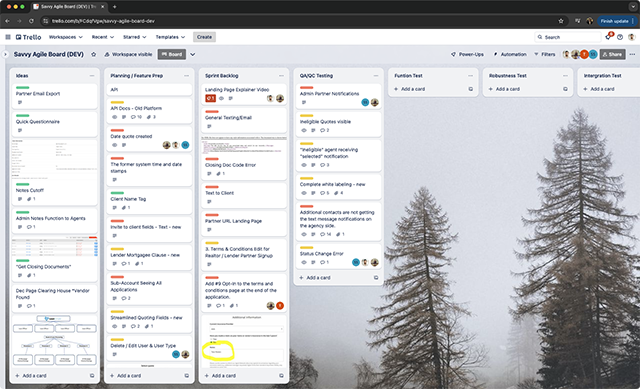640x389 pixels.
Task: Open Robustness Test list actions menu
Action: click(565, 76)
